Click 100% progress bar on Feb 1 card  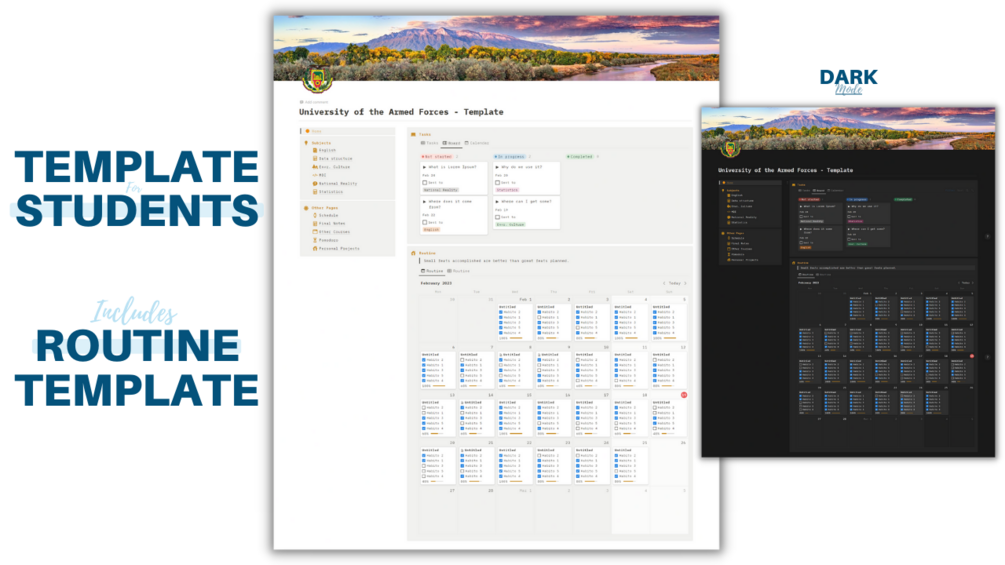517,338
